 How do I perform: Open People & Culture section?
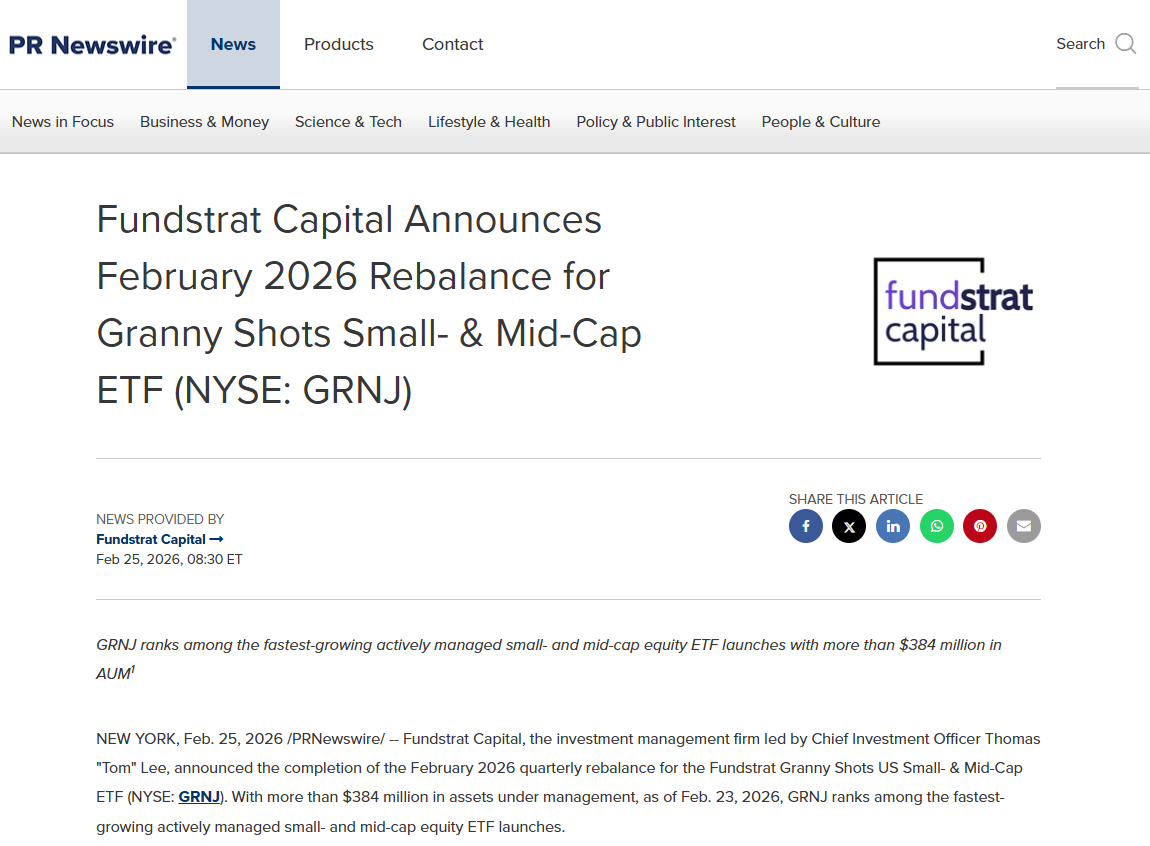tap(821, 122)
